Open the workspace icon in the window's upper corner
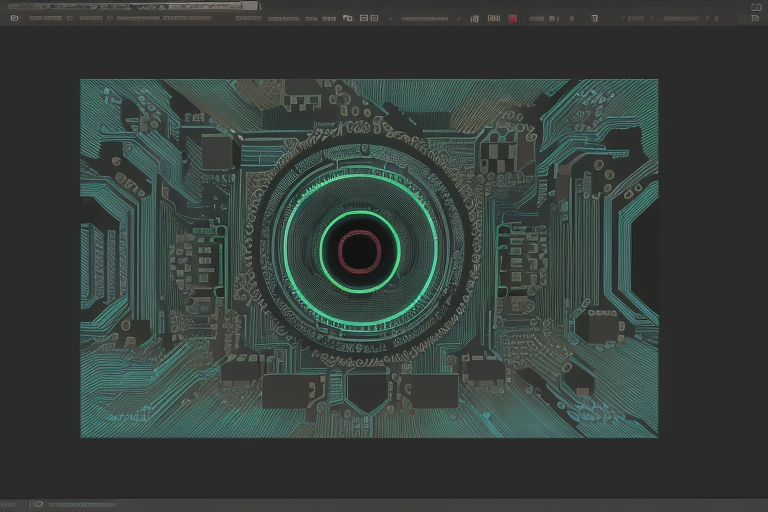 [x=756, y=6]
